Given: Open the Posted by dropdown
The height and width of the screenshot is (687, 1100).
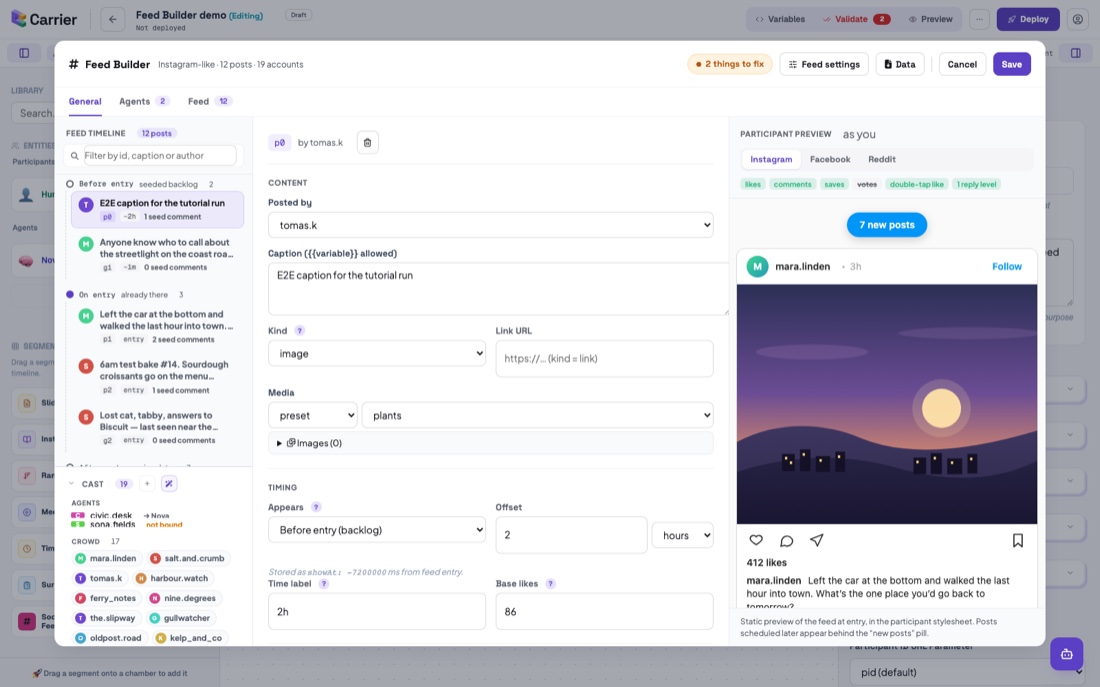Looking at the screenshot, I should tap(490, 225).
